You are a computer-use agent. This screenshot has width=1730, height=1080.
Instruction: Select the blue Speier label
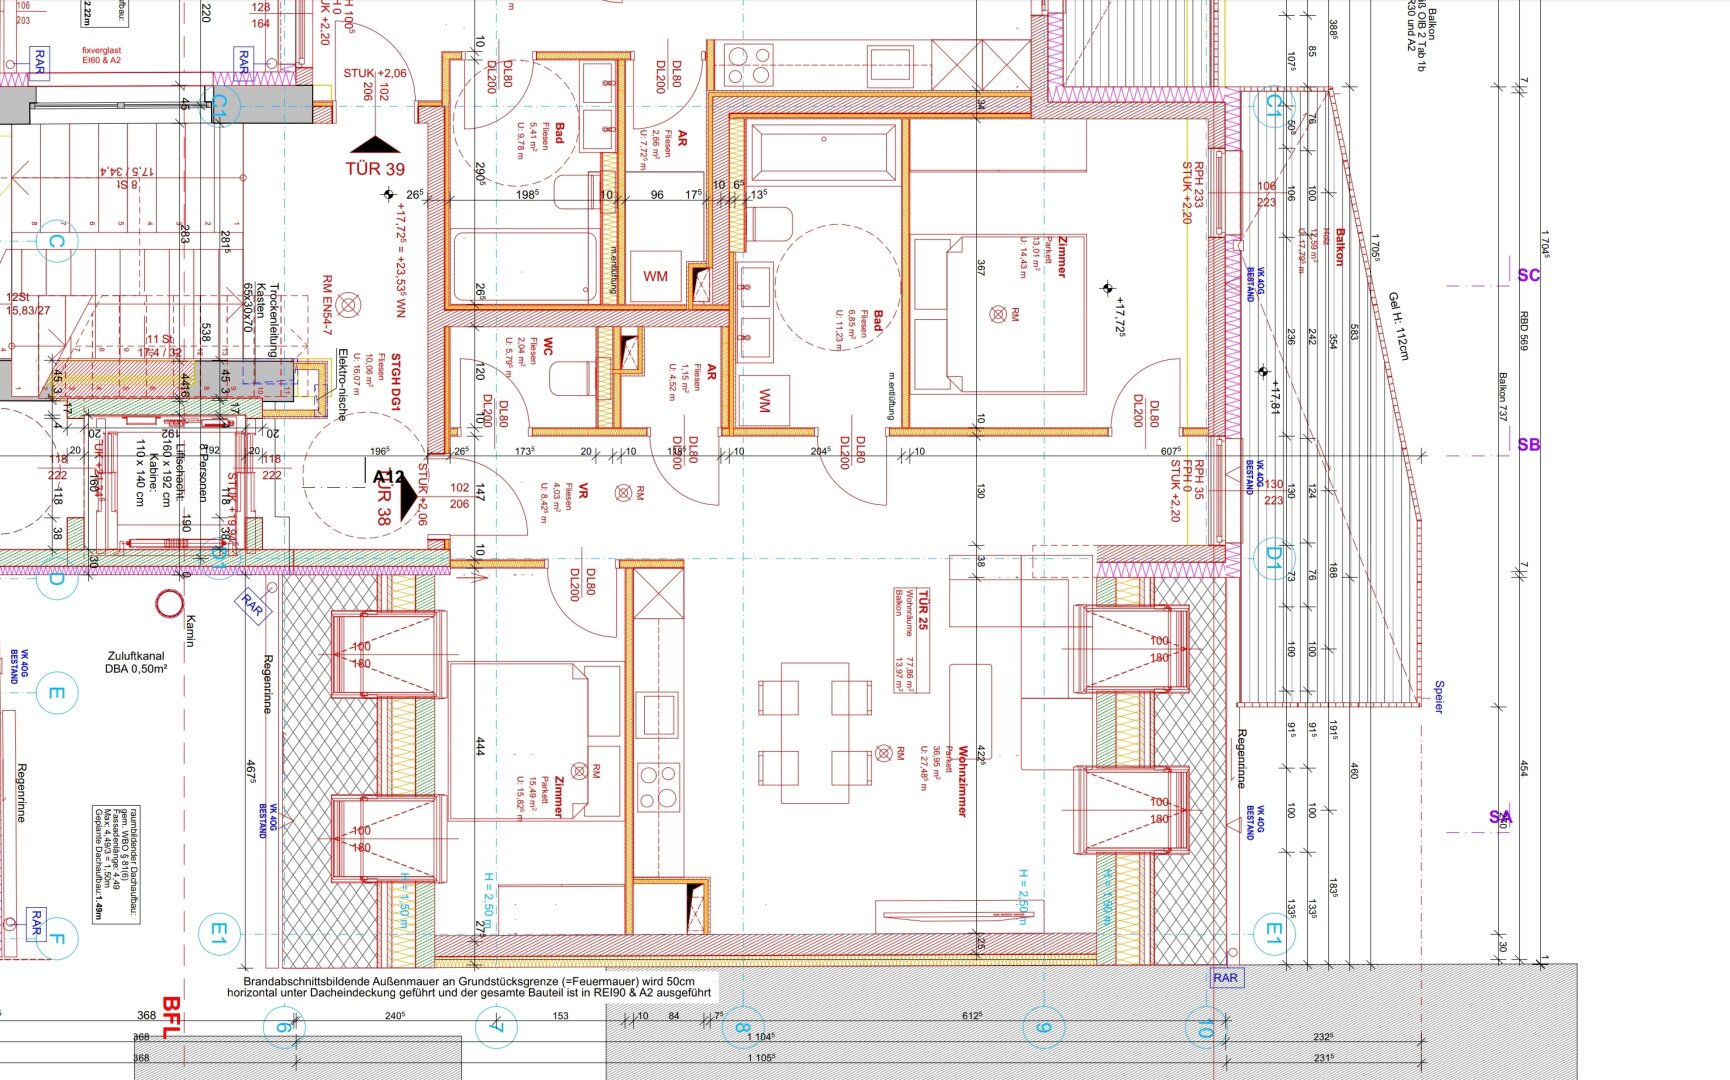(1439, 696)
